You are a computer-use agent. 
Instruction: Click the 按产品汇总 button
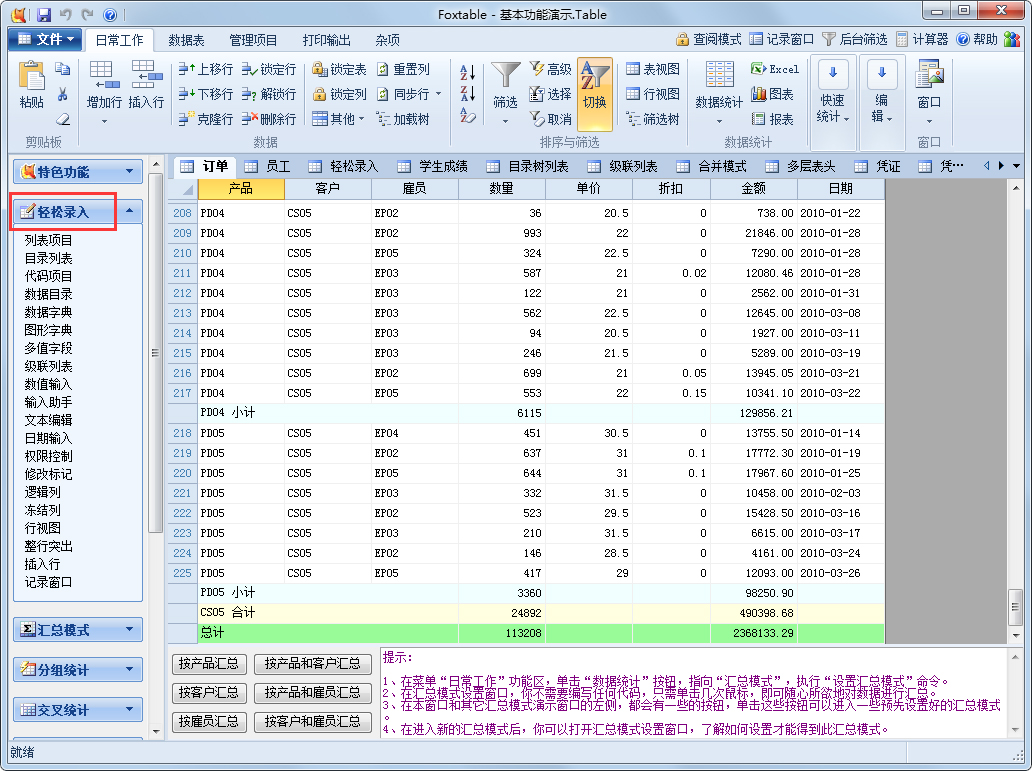point(208,663)
